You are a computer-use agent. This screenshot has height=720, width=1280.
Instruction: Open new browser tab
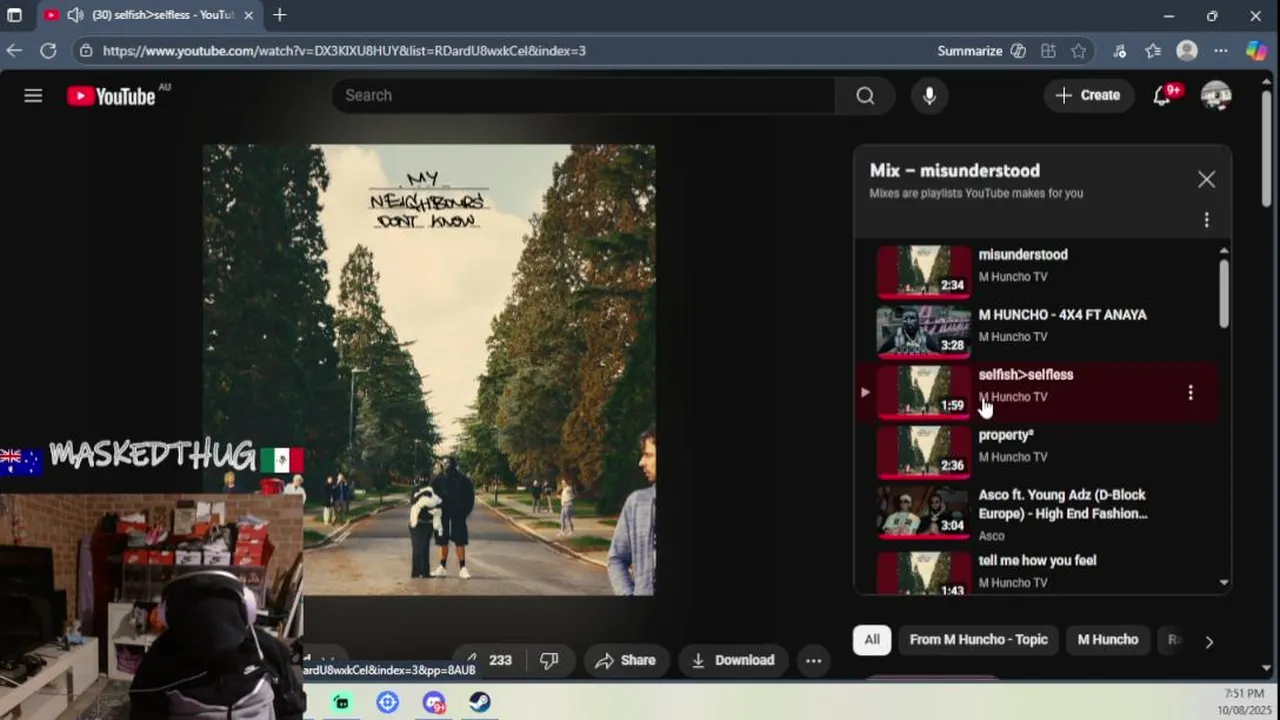(280, 15)
